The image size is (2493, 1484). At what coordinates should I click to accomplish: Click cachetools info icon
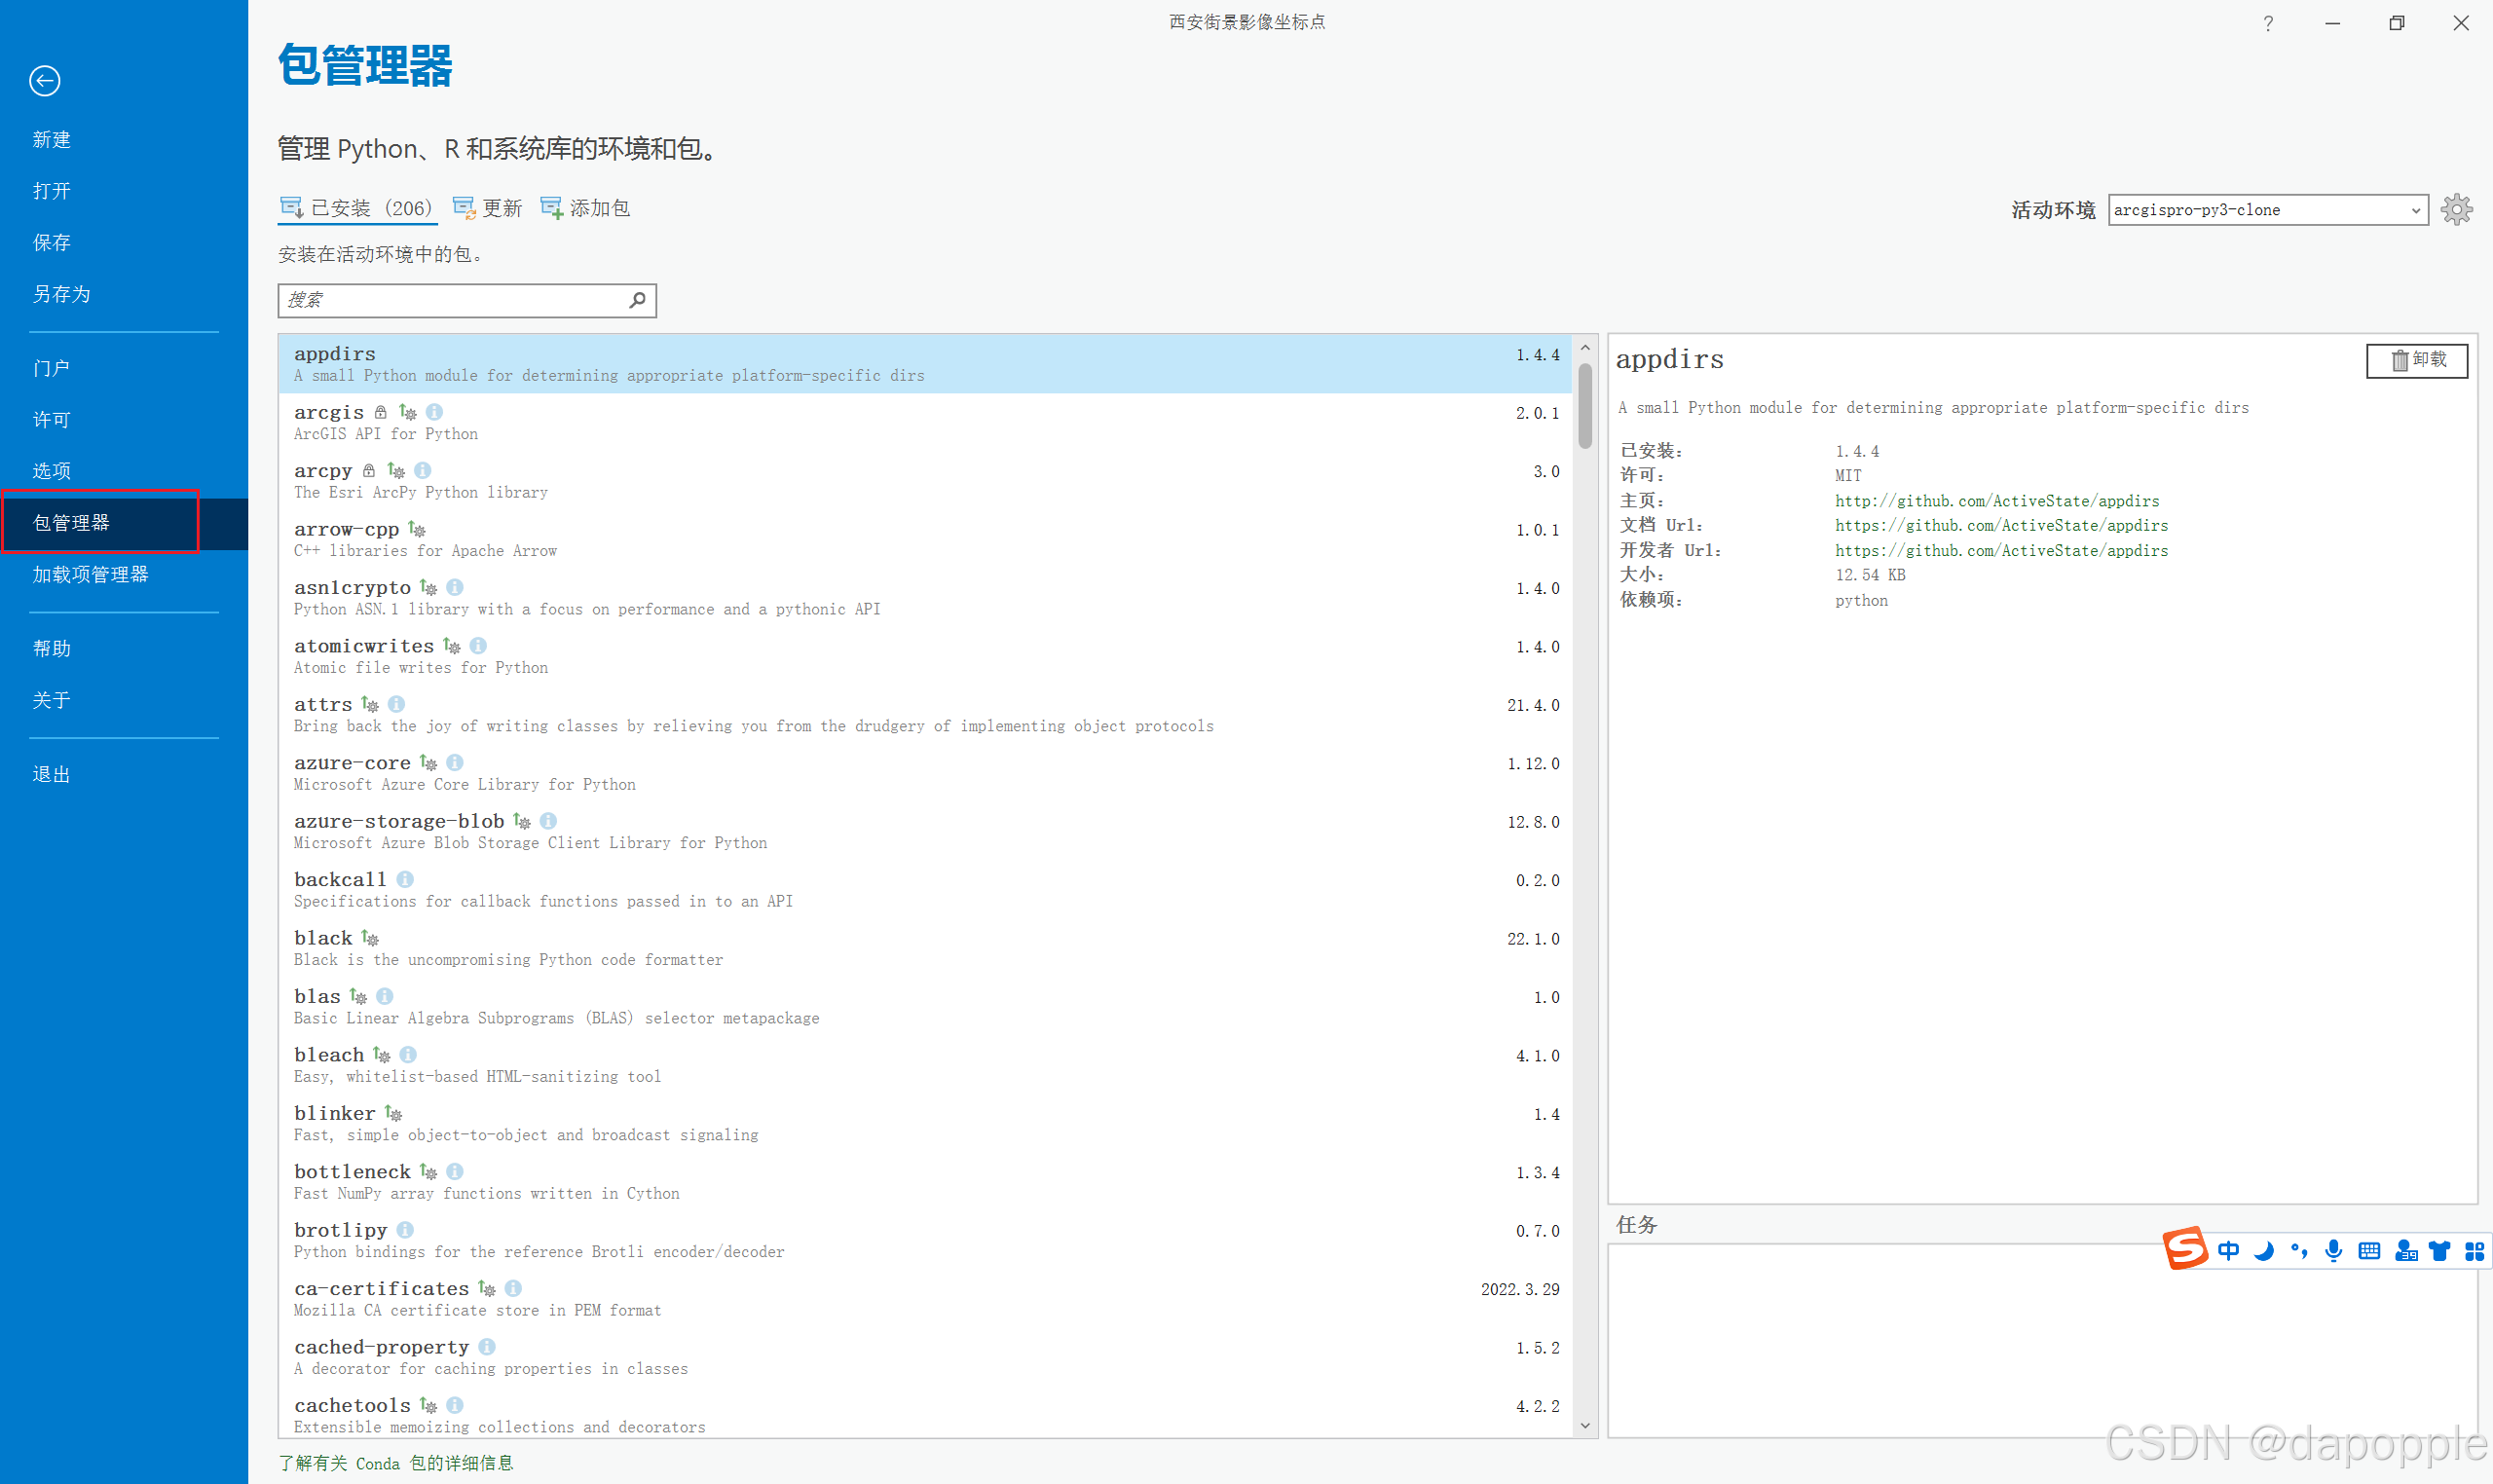click(454, 1405)
